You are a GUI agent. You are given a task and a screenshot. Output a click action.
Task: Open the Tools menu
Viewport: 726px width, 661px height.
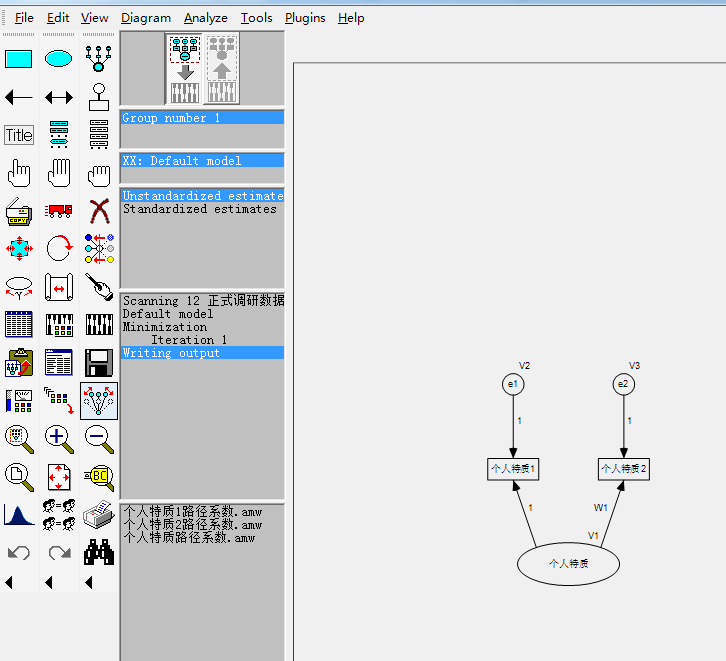256,18
